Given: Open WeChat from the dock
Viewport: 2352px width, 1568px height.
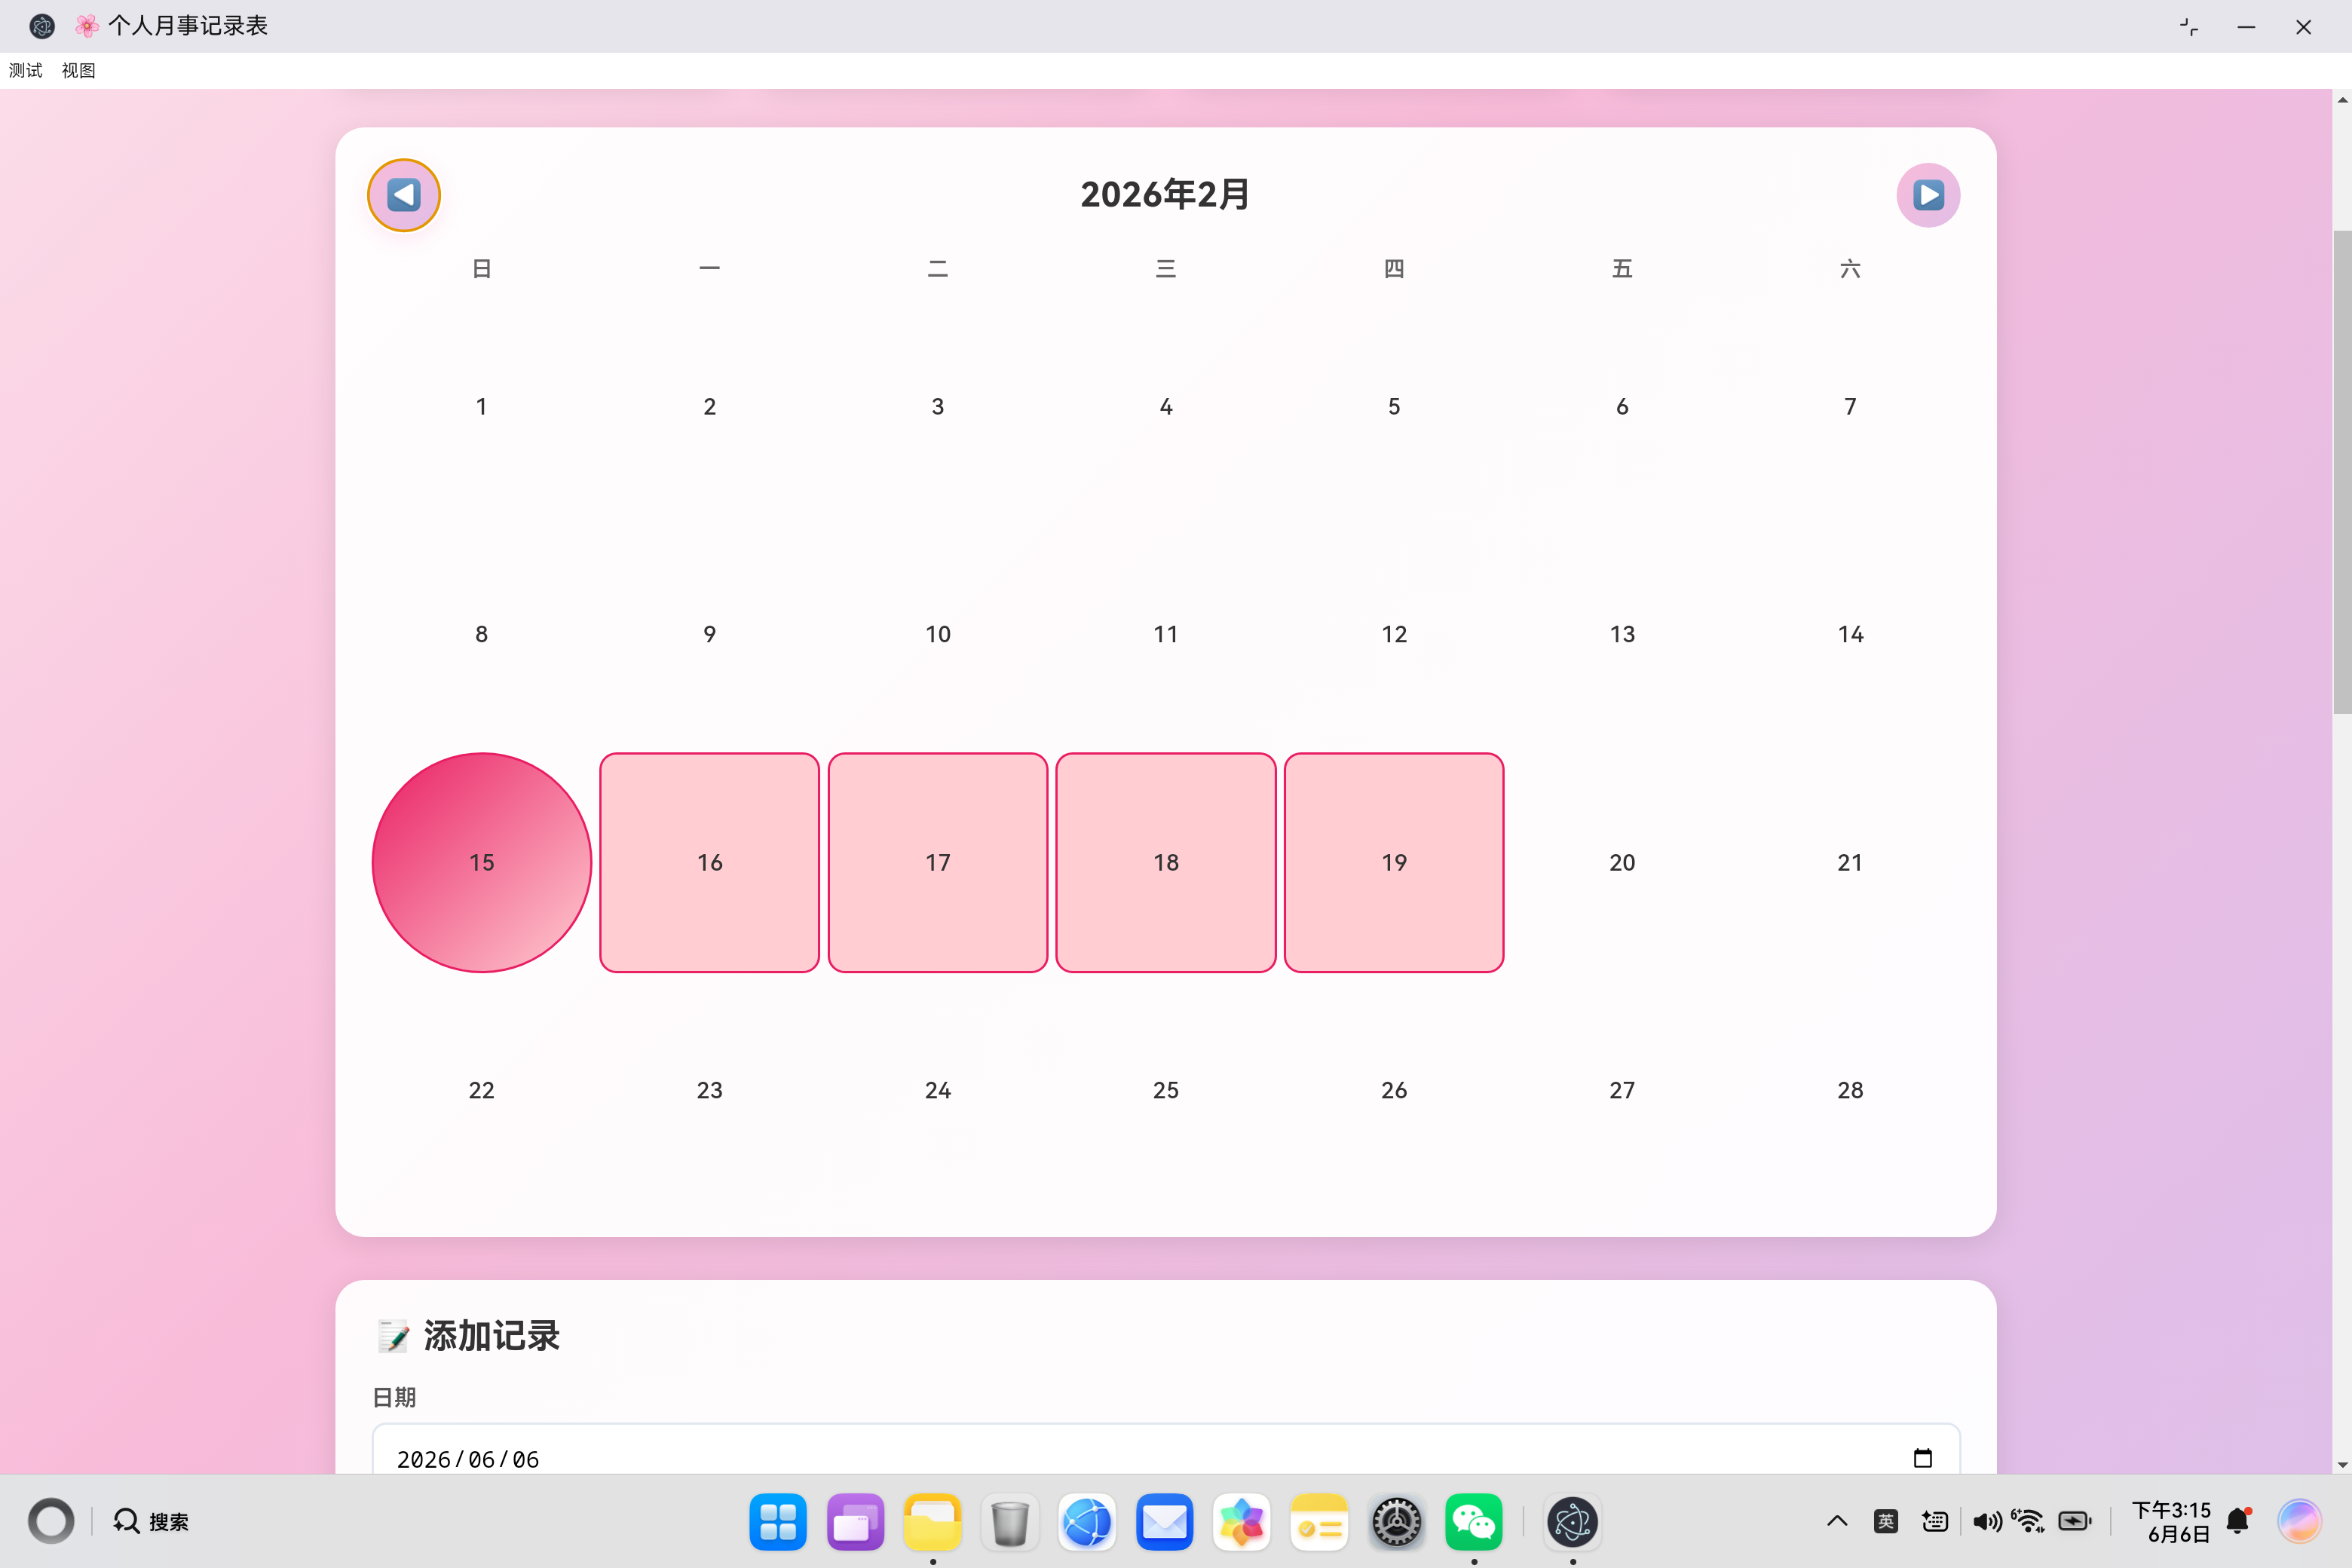Looking at the screenshot, I should click(1473, 1521).
